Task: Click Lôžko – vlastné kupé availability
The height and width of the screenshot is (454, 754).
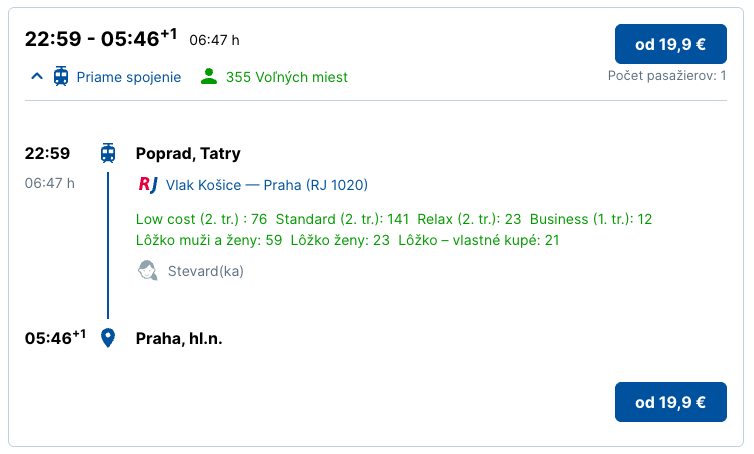Action: pyautogui.click(x=479, y=240)
